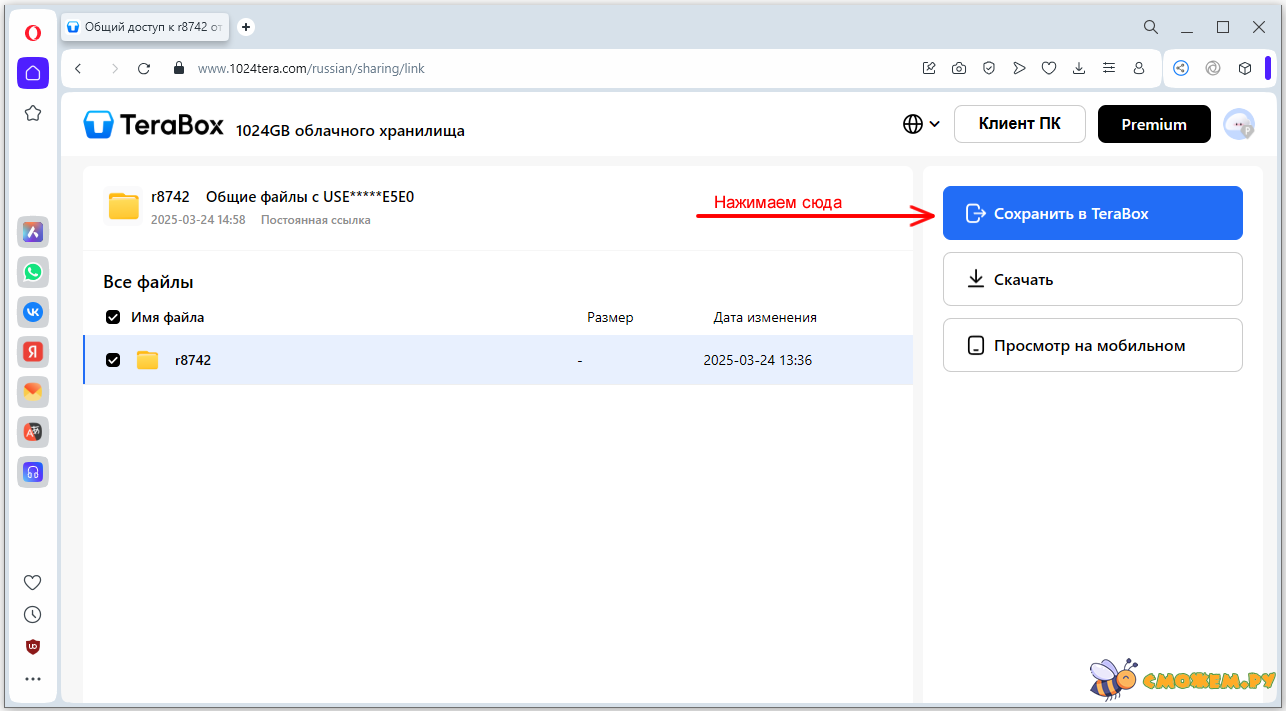Click the black Premium button
Viewport: 1286px width, 711px height.
(x=1154, y=124)
